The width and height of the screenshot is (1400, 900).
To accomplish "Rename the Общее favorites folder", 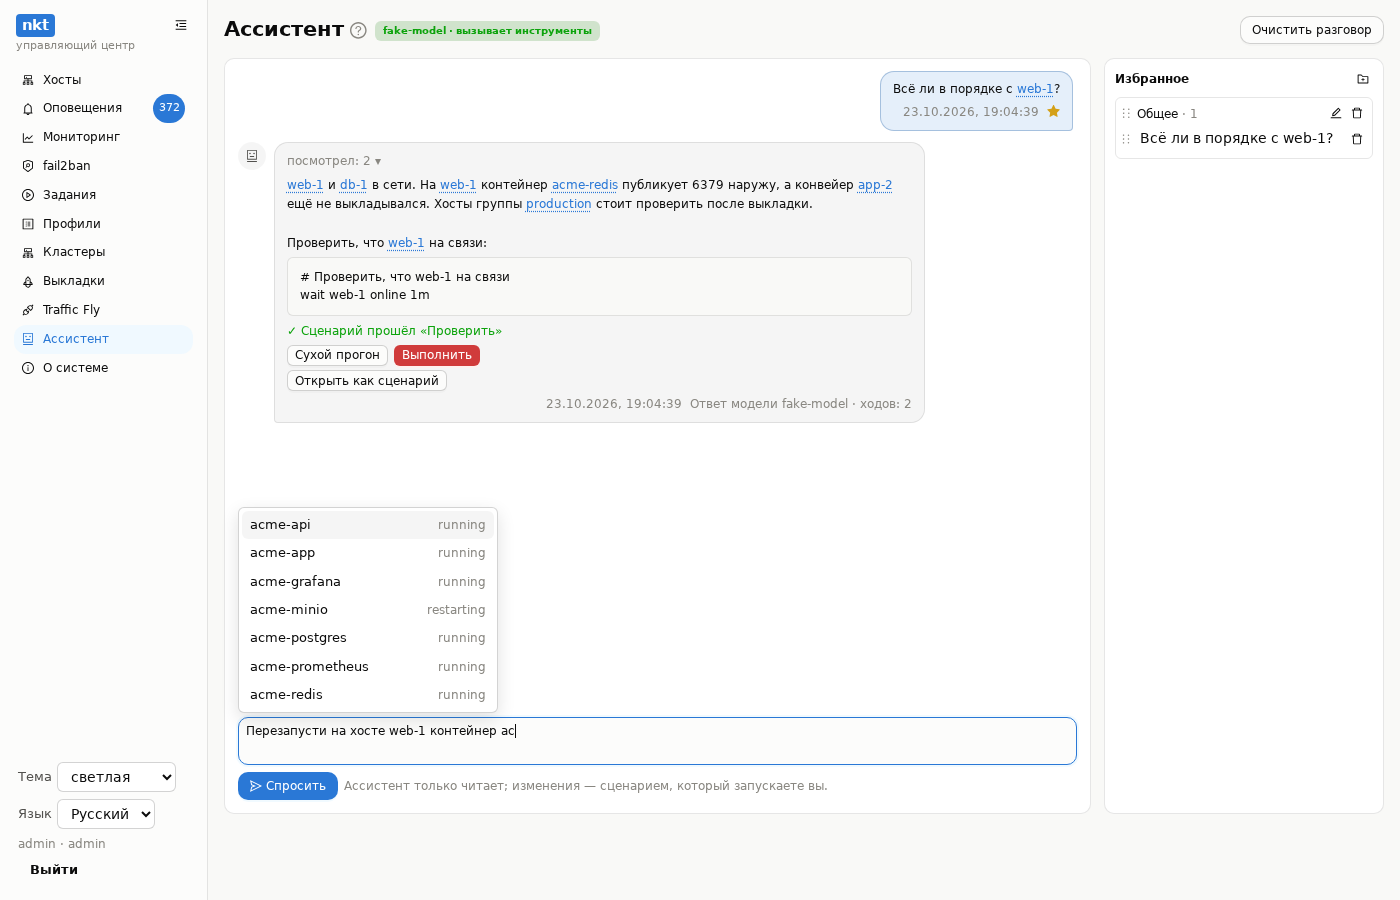I will coord(1336,113).
